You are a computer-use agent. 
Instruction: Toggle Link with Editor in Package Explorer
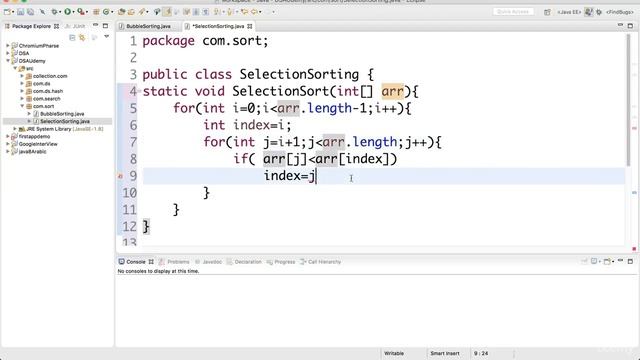click(x=82, y=38)
